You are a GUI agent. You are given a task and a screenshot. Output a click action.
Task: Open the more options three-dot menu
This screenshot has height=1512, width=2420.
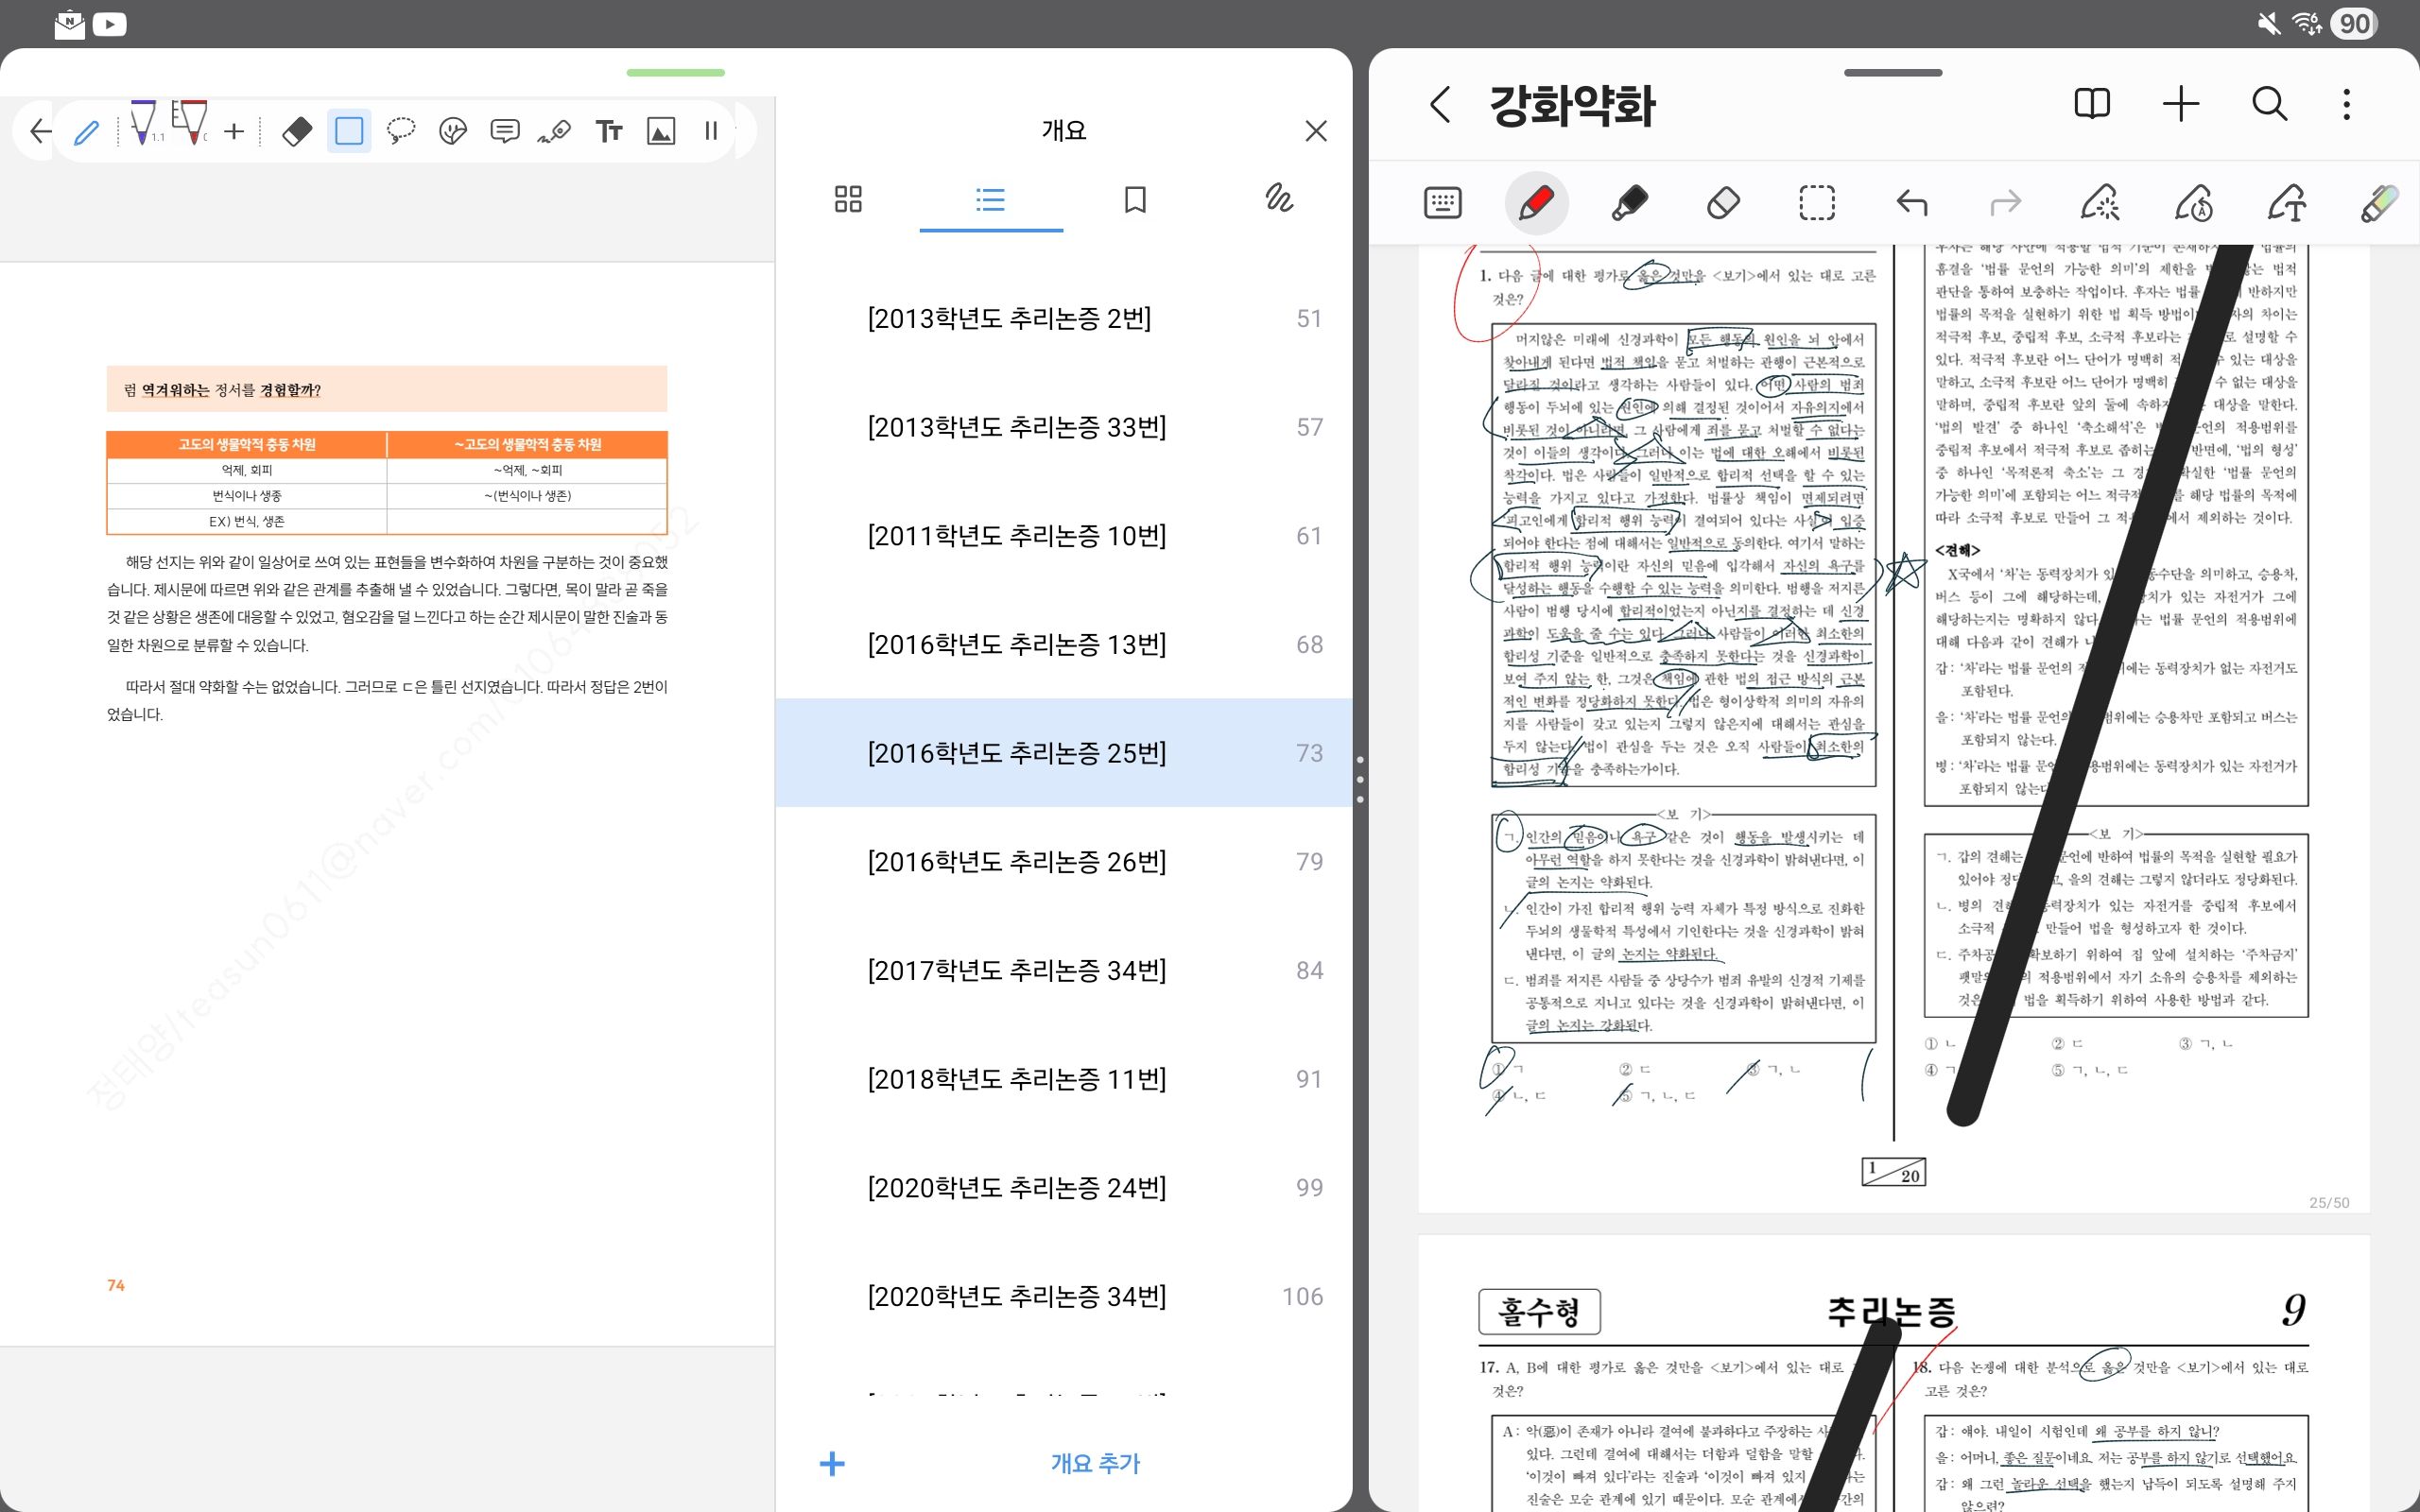(2346, 104)
